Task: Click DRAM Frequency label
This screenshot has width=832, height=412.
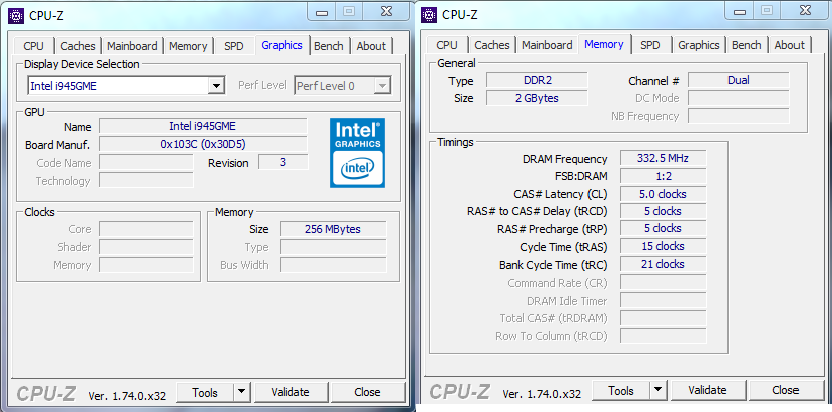Action: (x=565, y=159)
